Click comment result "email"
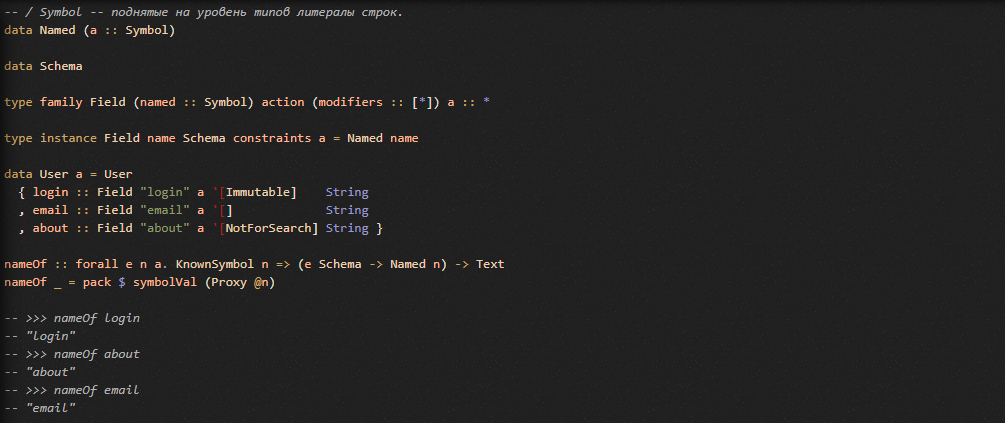The width and height of the screenshot is (1005, 423). point(51,408)
